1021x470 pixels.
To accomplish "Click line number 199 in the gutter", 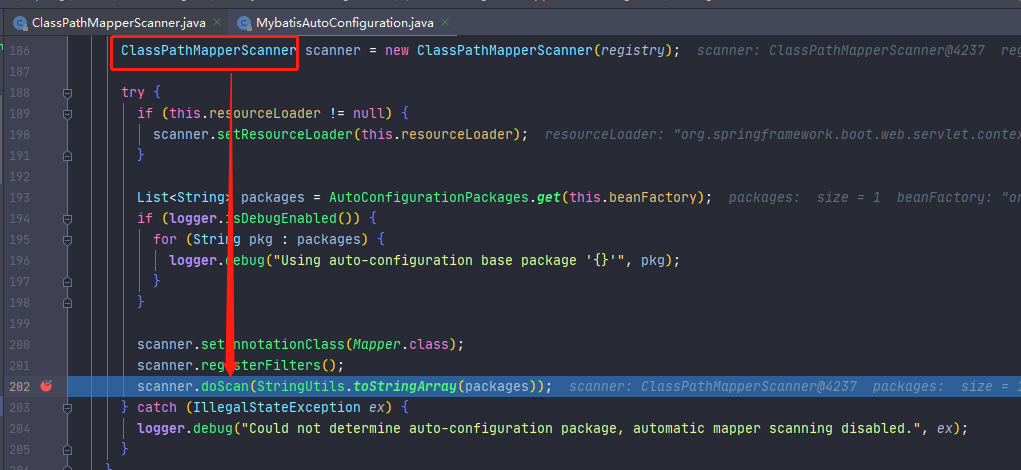I will (x=20, y=324).
